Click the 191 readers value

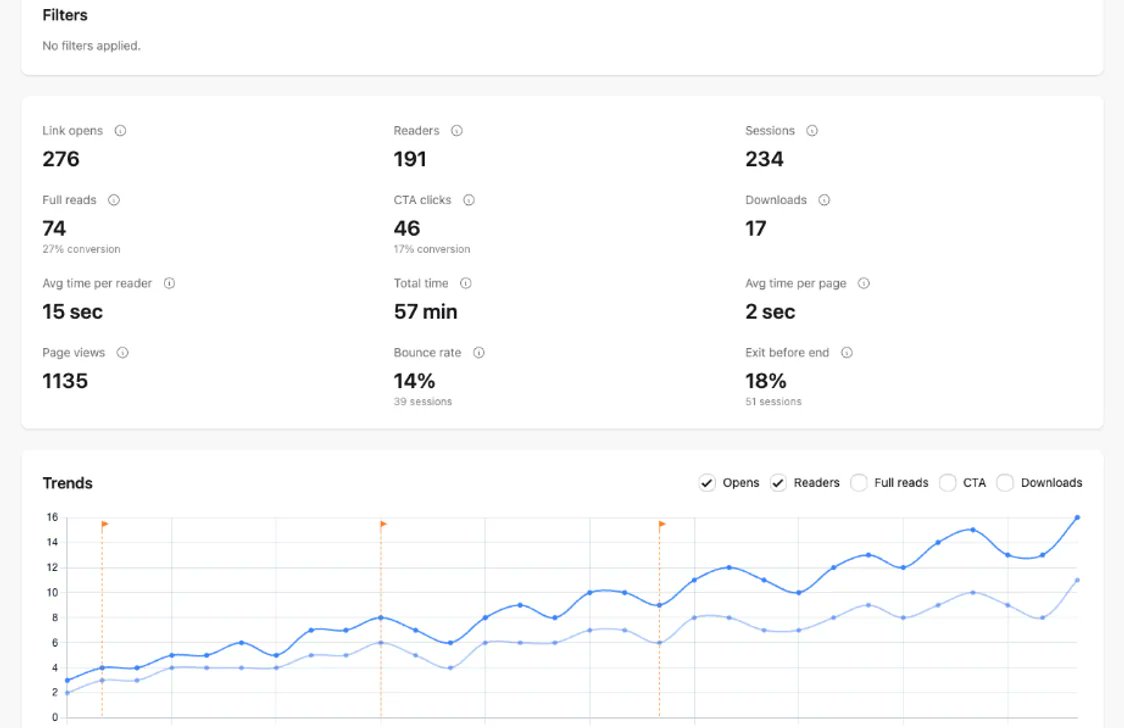[410, 159]
